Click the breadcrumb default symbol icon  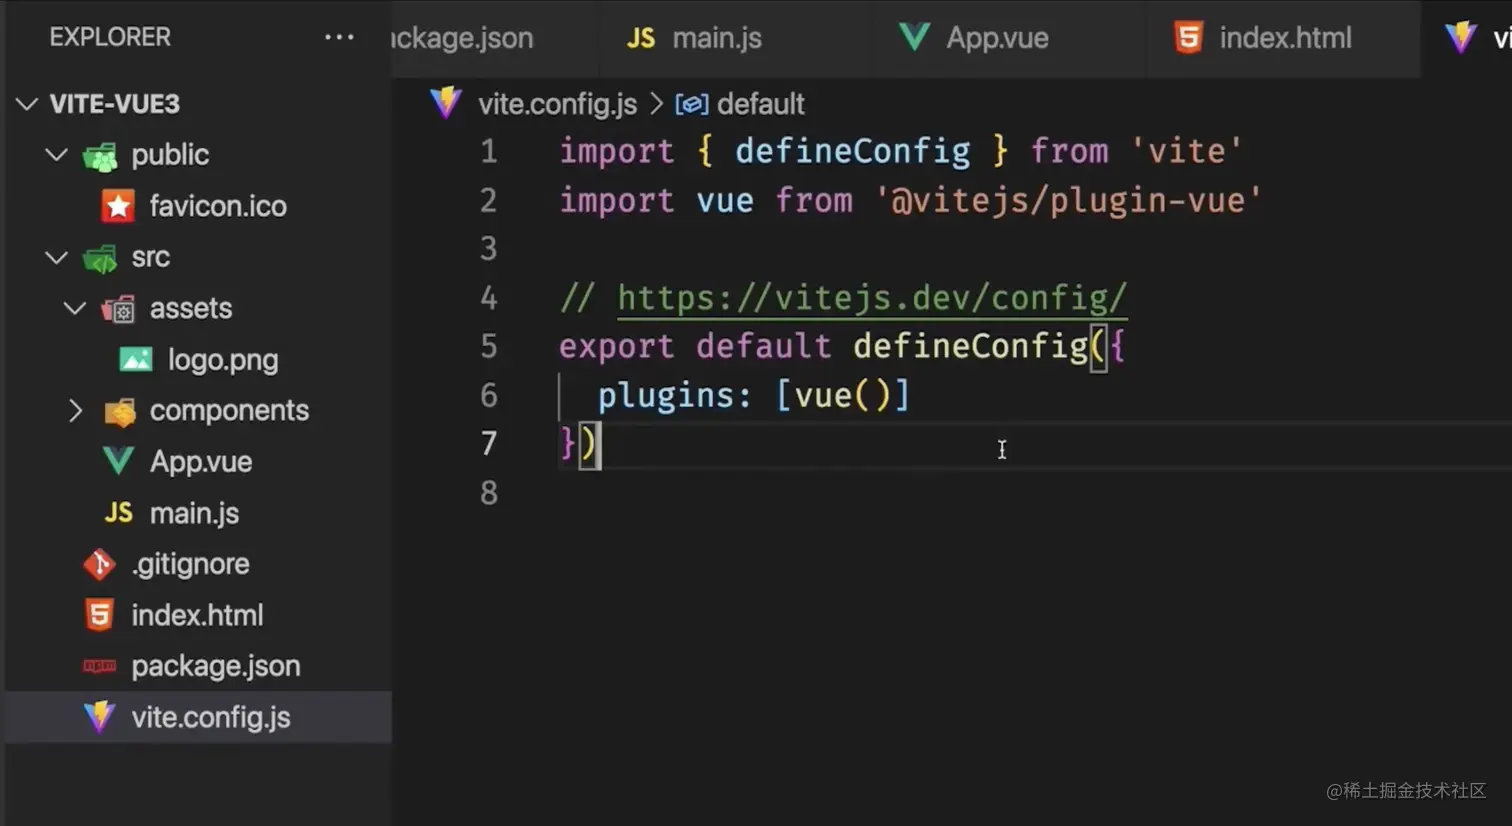point(692,104)
